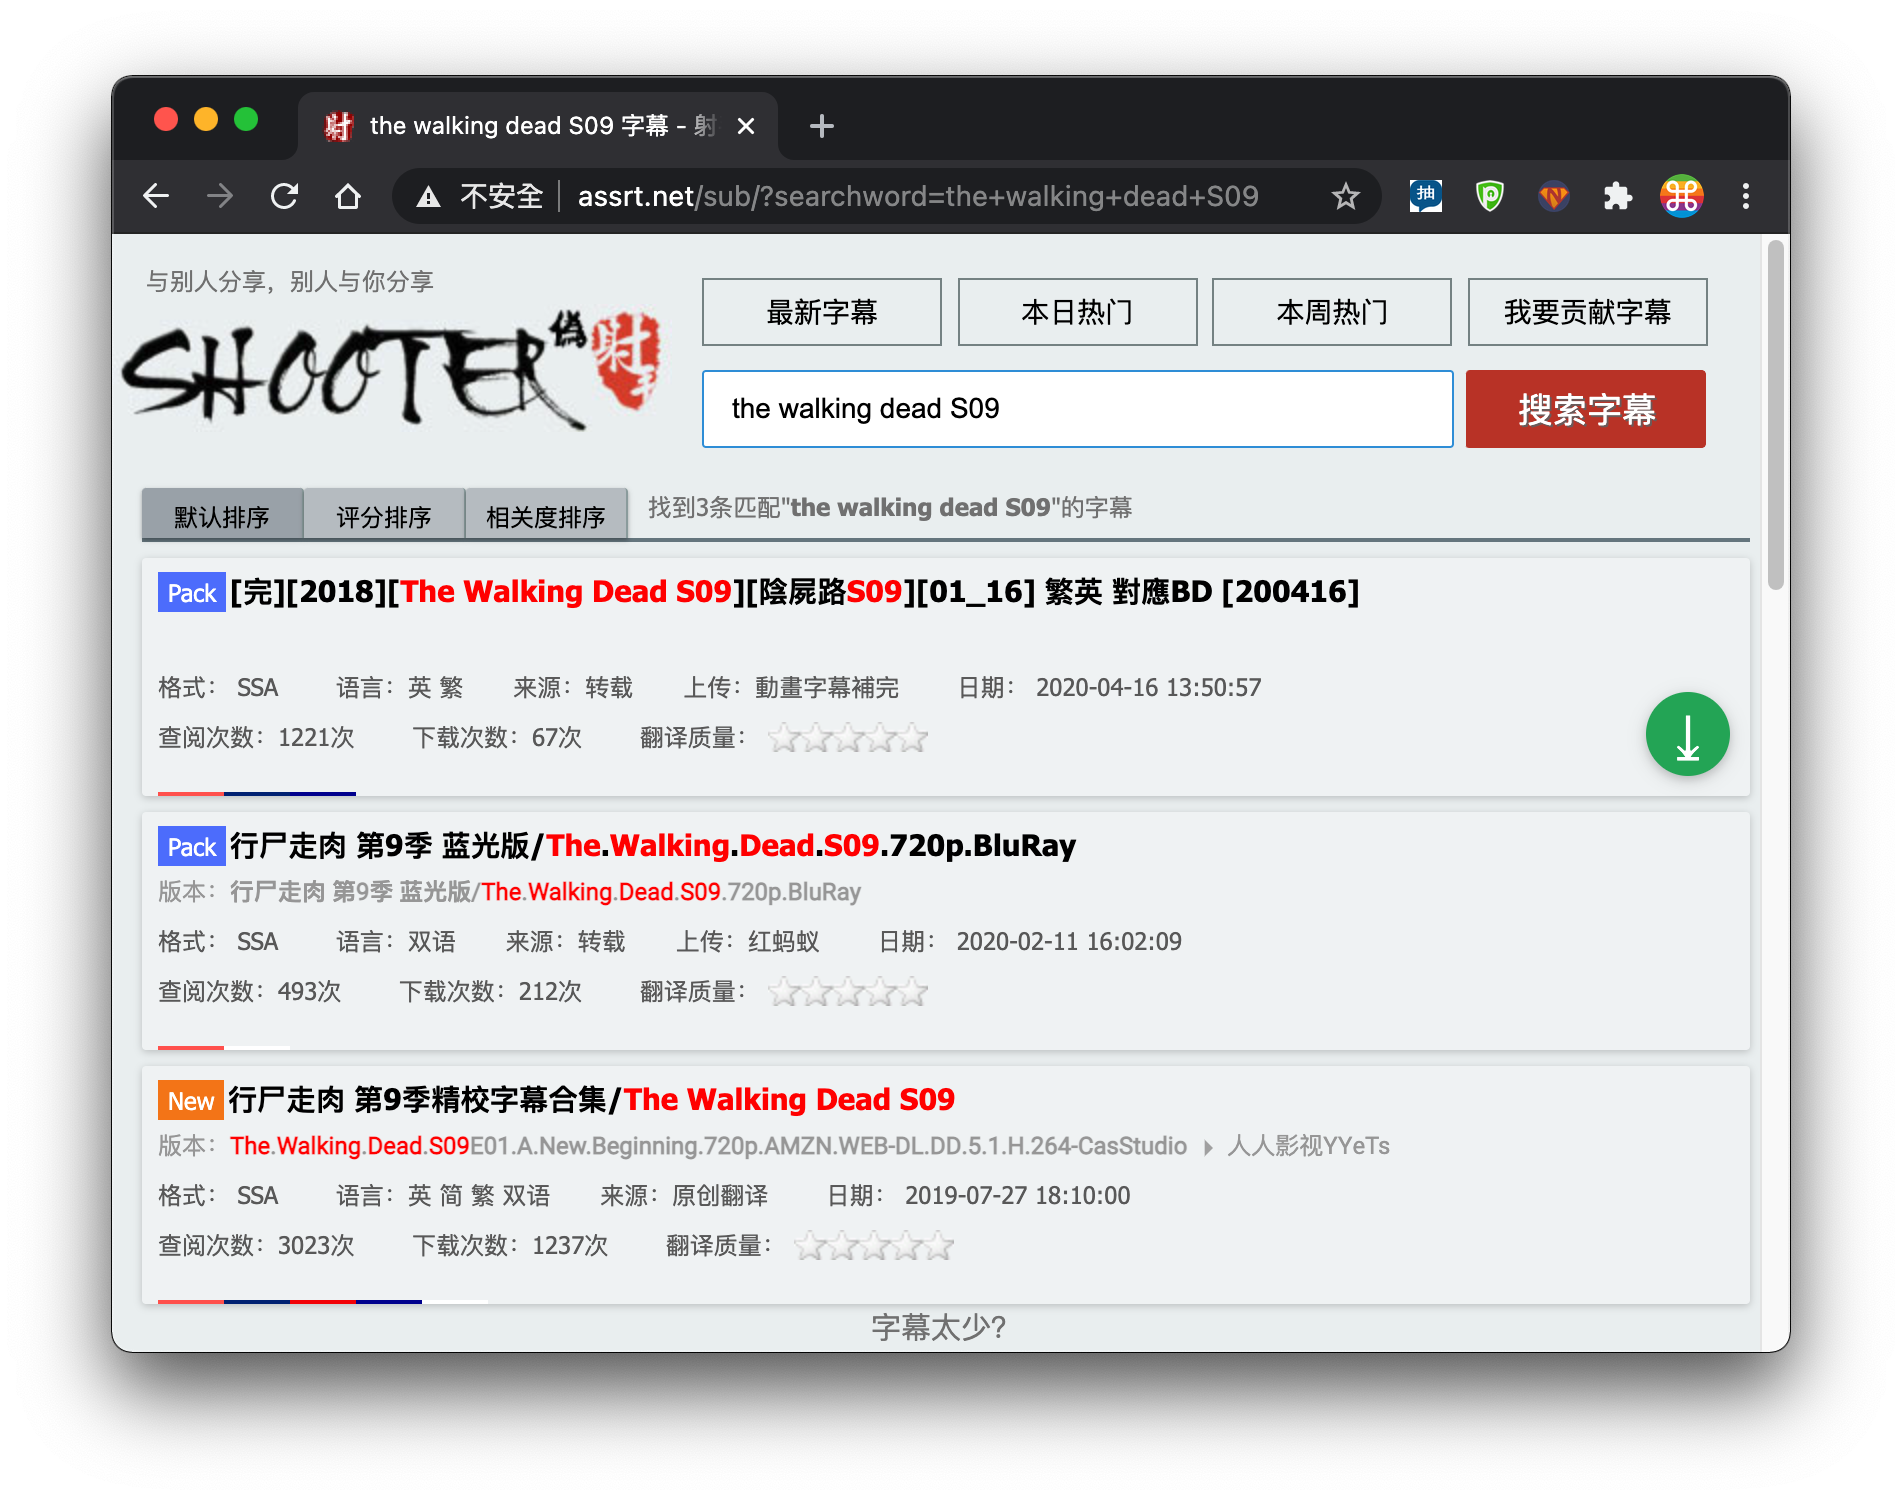Click the search input with walking dead text
The width and height of the screenshot is (1902, 1500).
tap(1077, 409)
